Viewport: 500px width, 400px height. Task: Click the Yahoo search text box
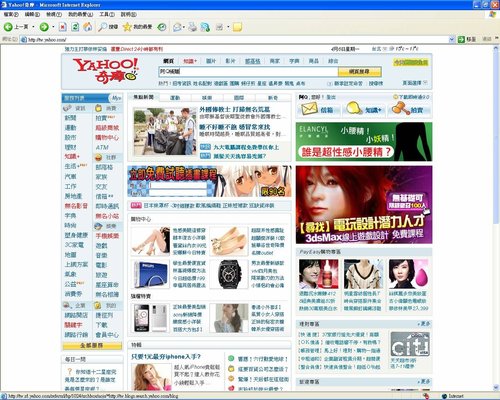[x=248, y=71]
